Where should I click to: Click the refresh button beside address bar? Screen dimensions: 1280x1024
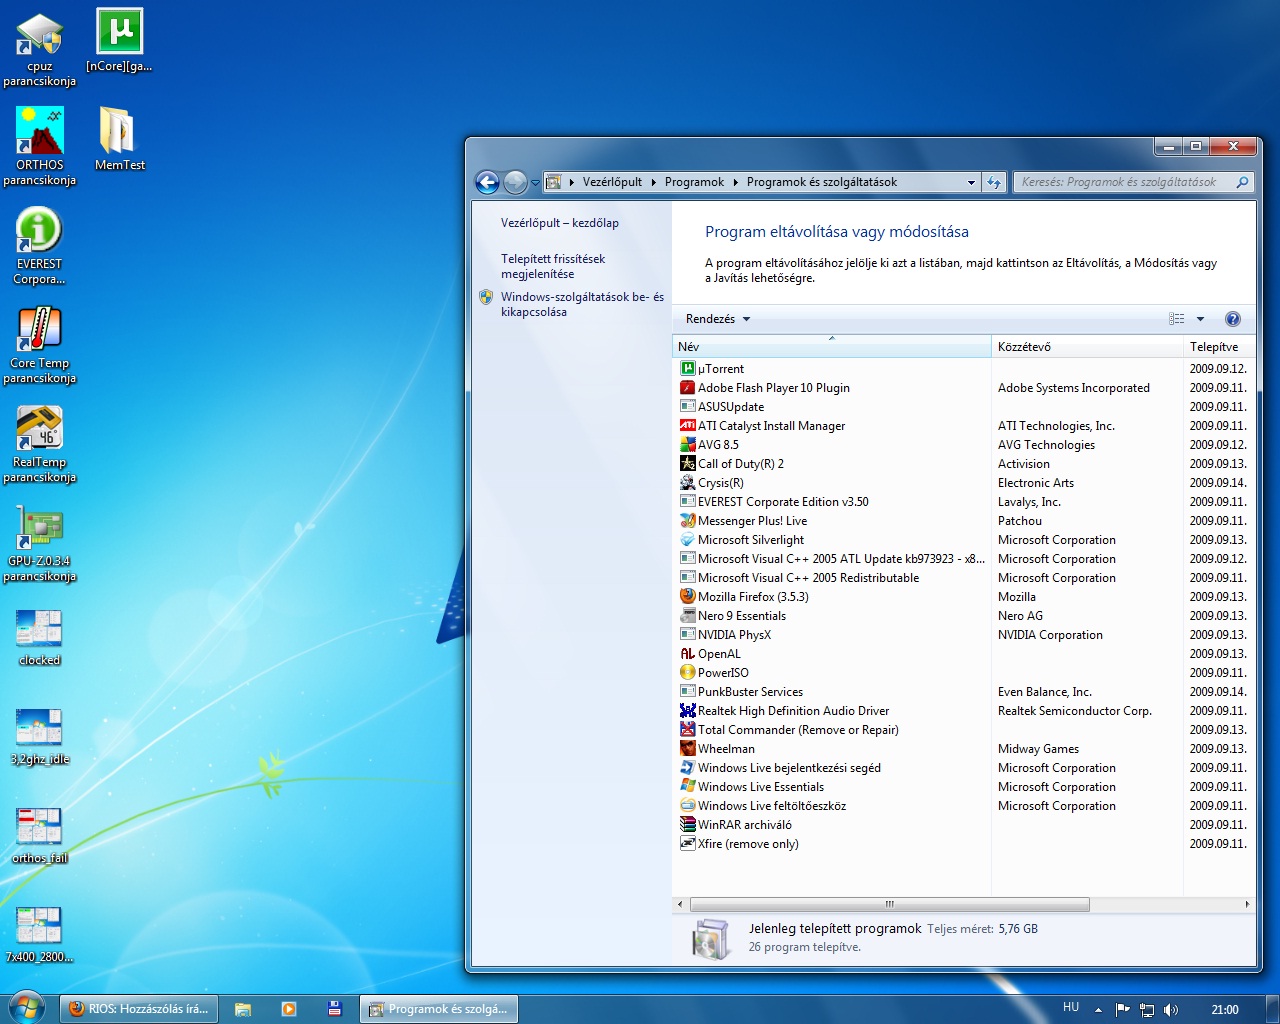tap(994, 182)
